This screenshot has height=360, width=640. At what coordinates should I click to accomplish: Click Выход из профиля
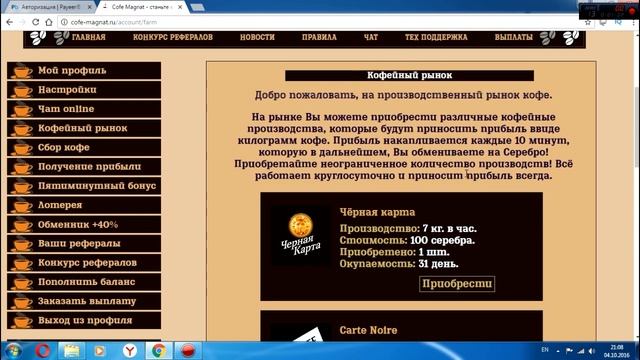[x=84, y=320]
